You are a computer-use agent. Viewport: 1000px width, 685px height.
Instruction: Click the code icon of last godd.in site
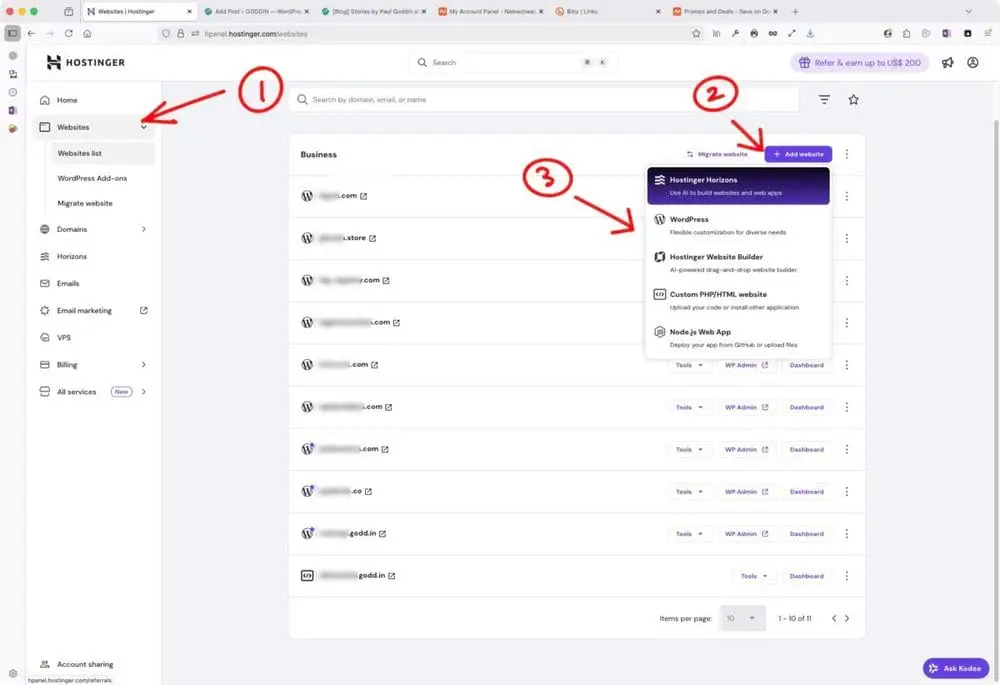pos(307,575)
